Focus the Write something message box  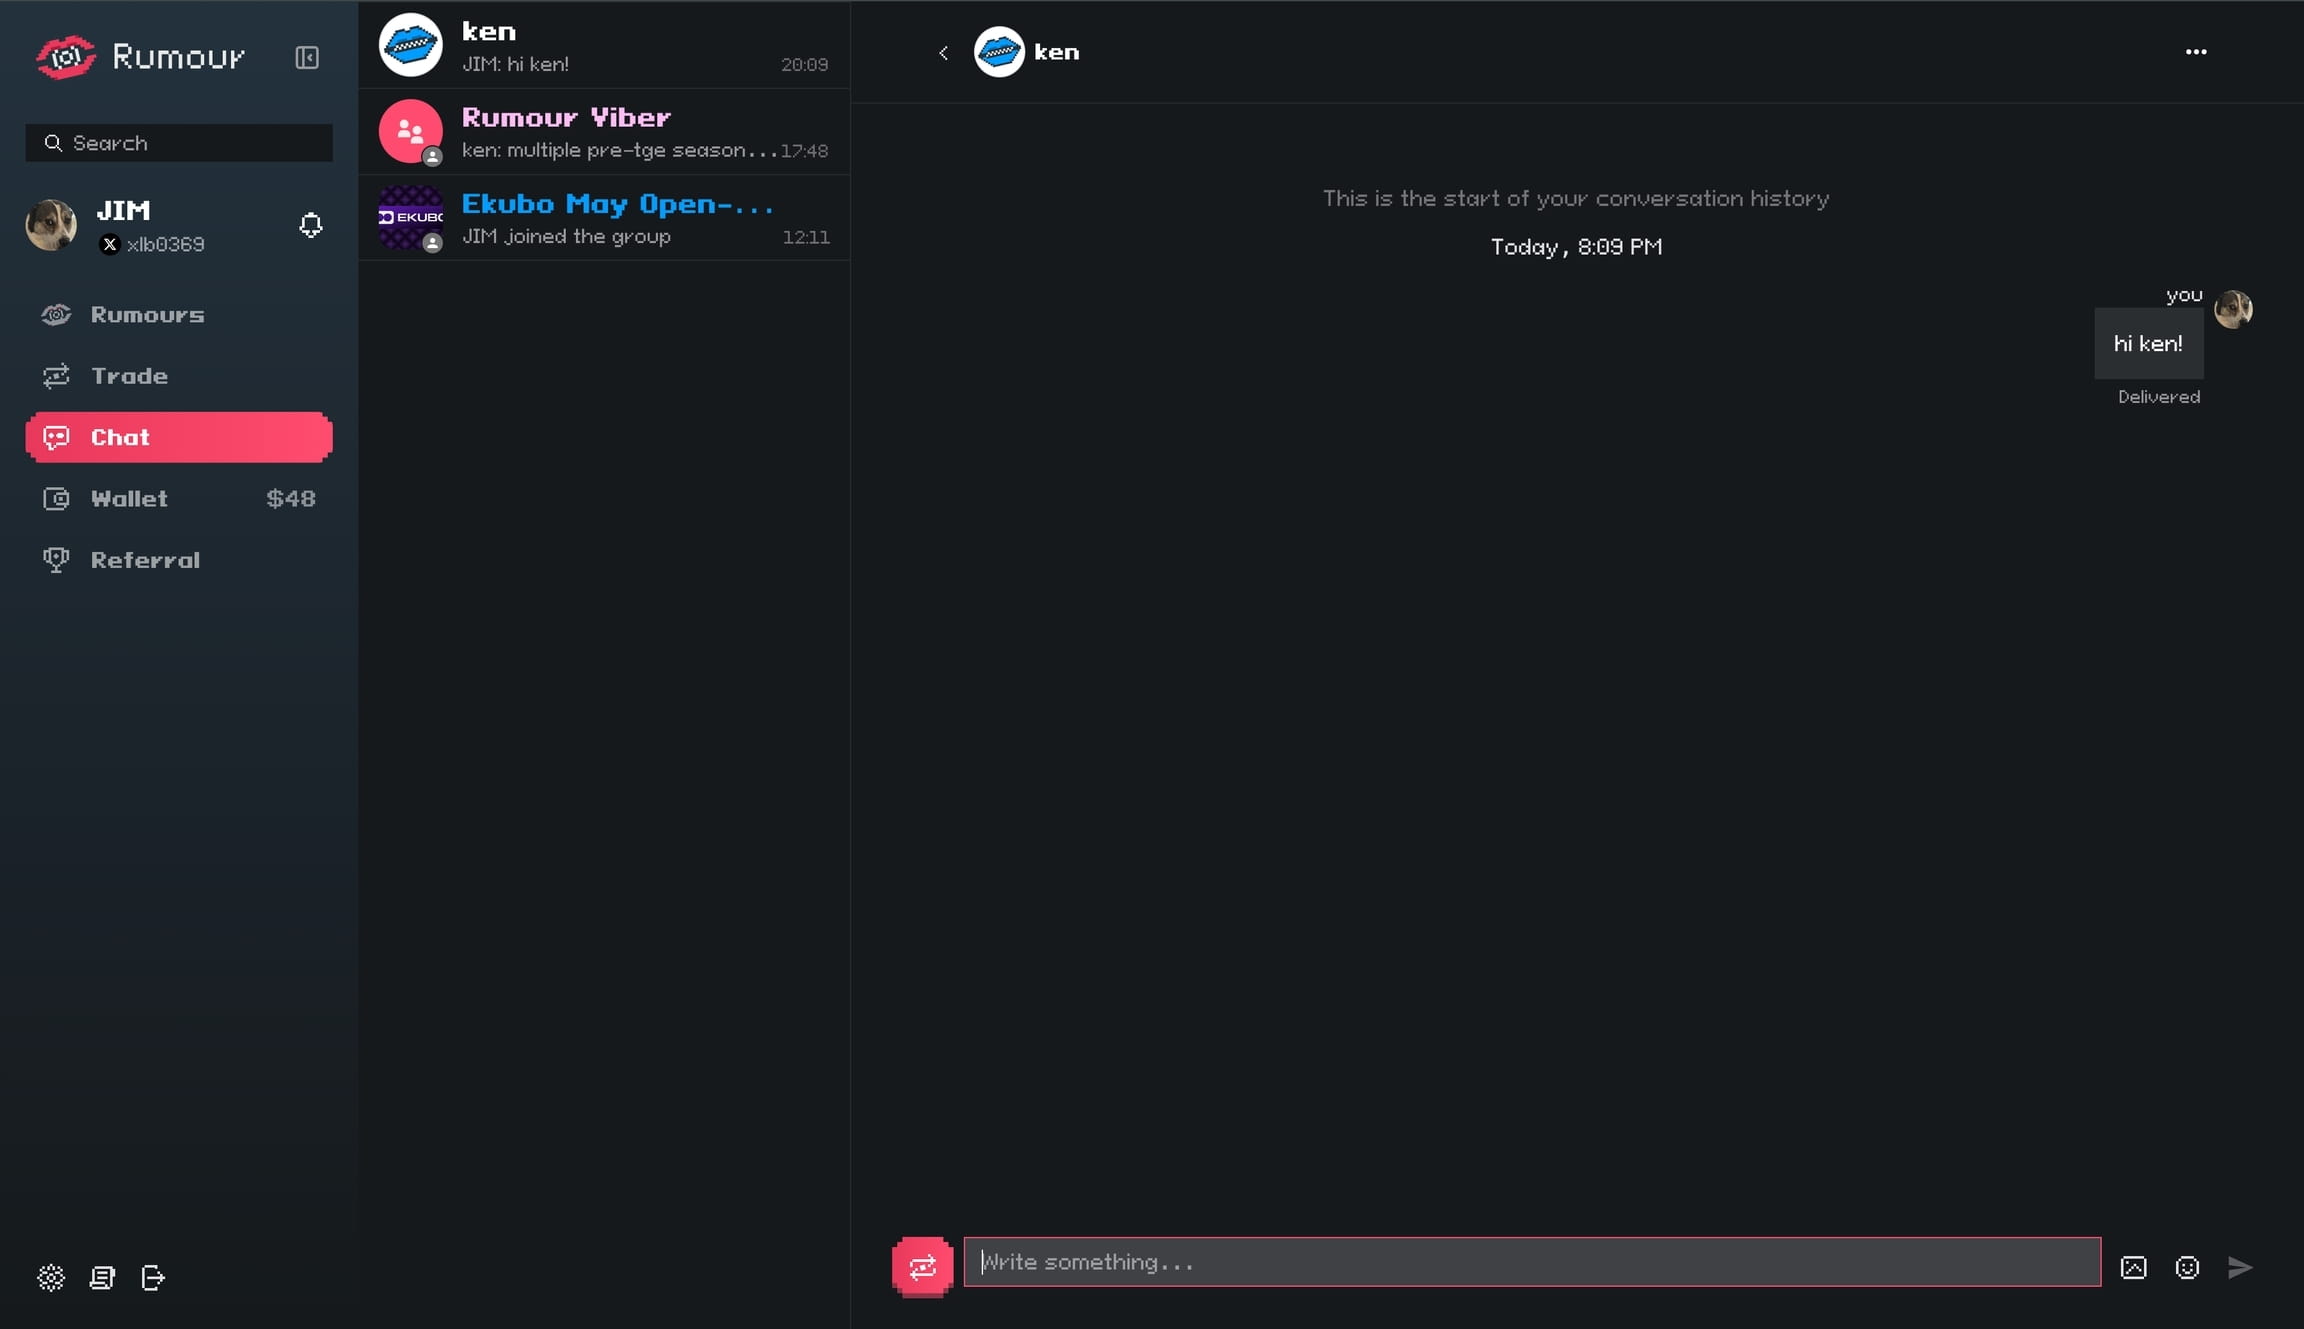(x=1530, y=1262)
